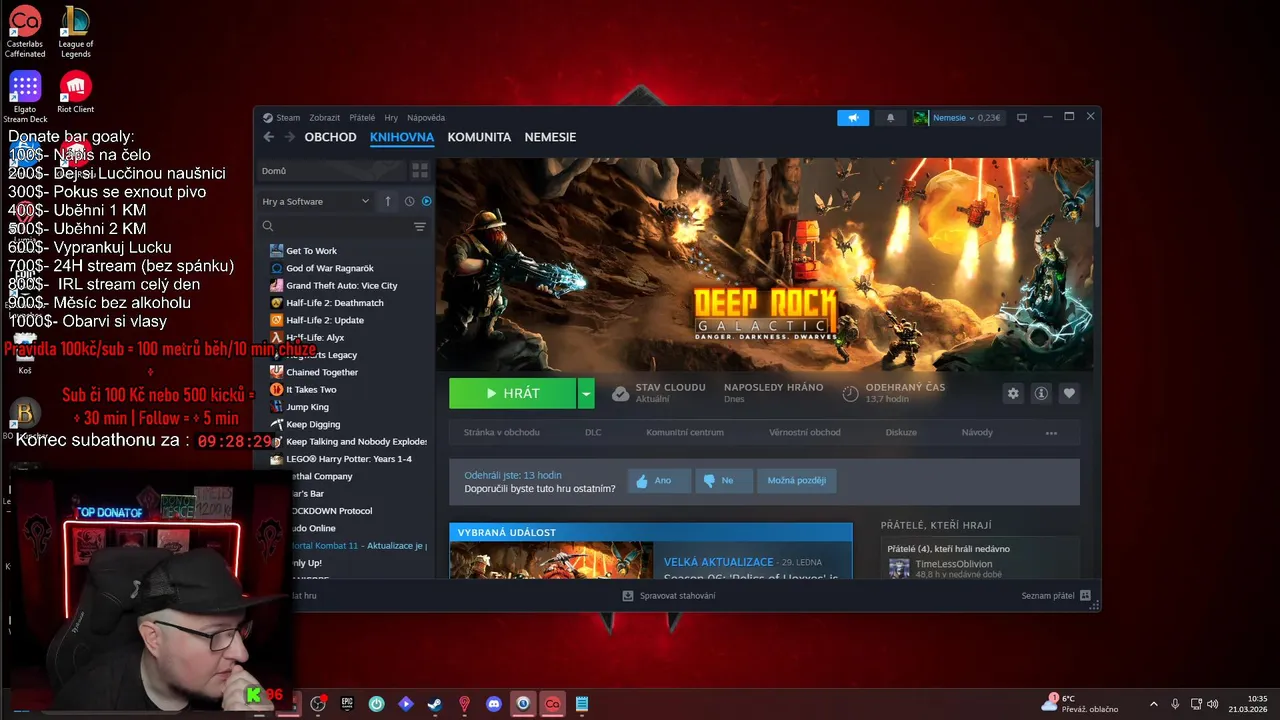Click the thumbs down Ne button
The width and height of the screenshot is (1280, 720).
(x=723, y=481)
